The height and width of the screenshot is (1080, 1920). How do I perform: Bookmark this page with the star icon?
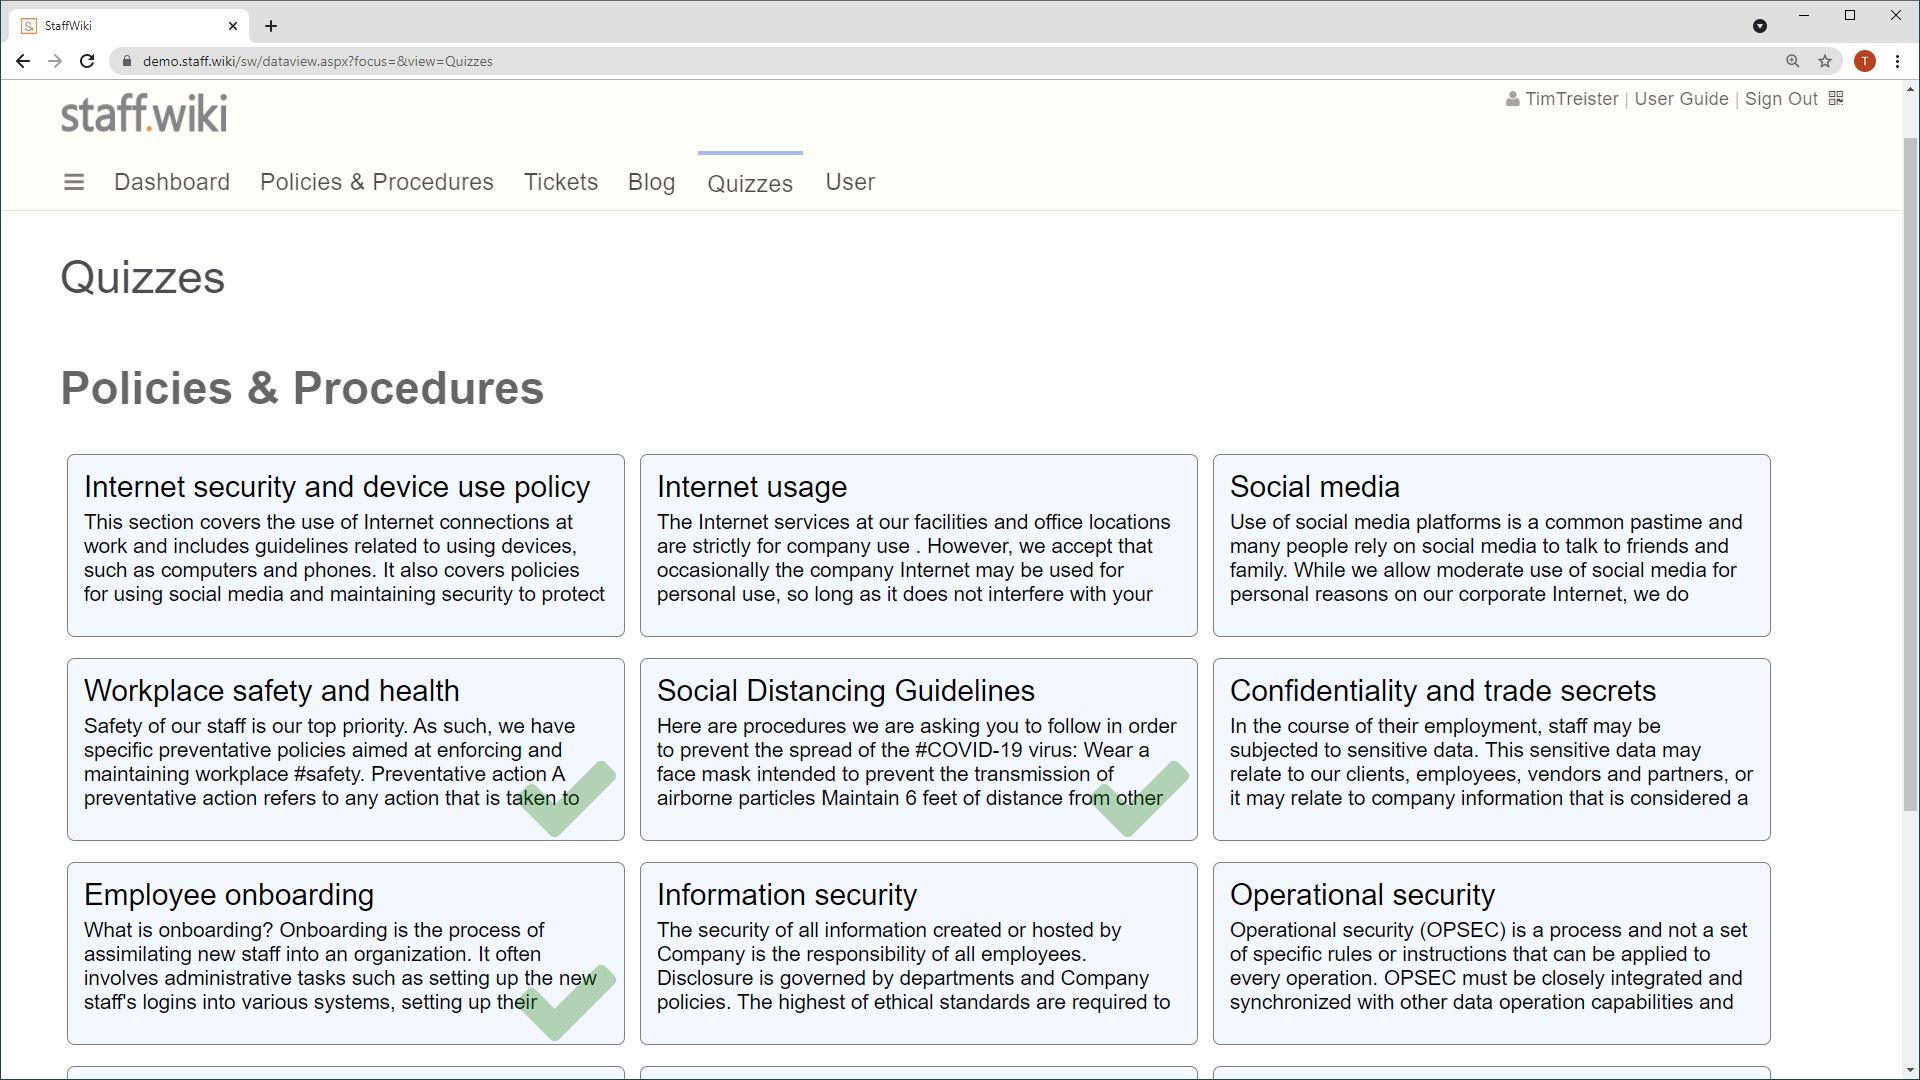click(1825, 61)
